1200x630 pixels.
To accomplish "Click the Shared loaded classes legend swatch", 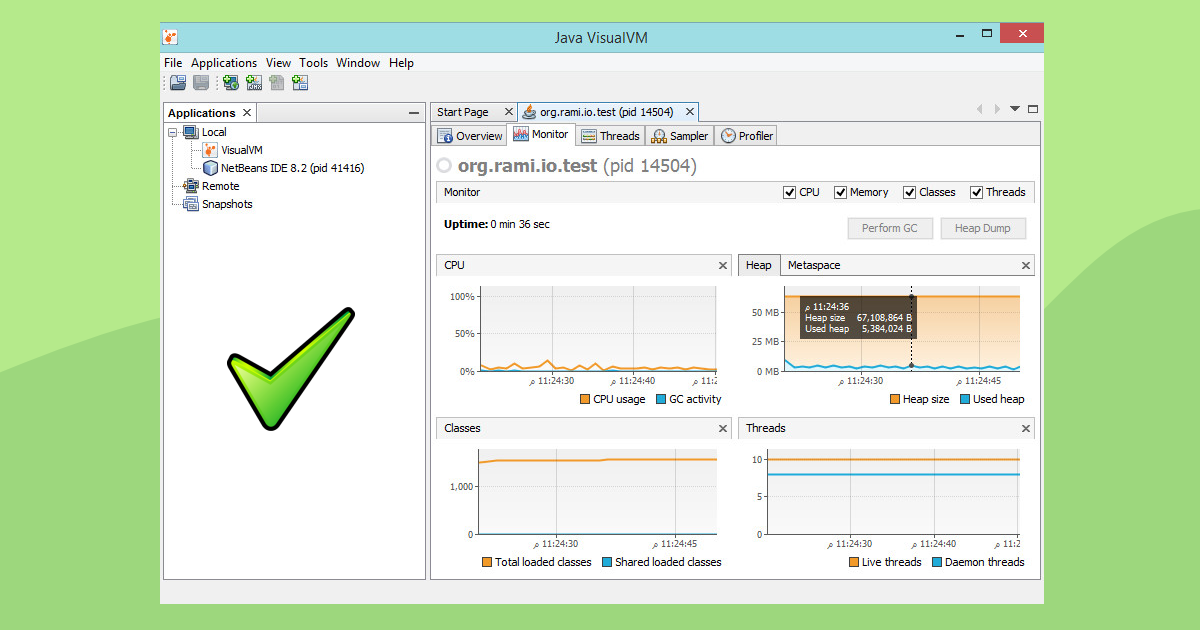I will [x=607, y=562].
